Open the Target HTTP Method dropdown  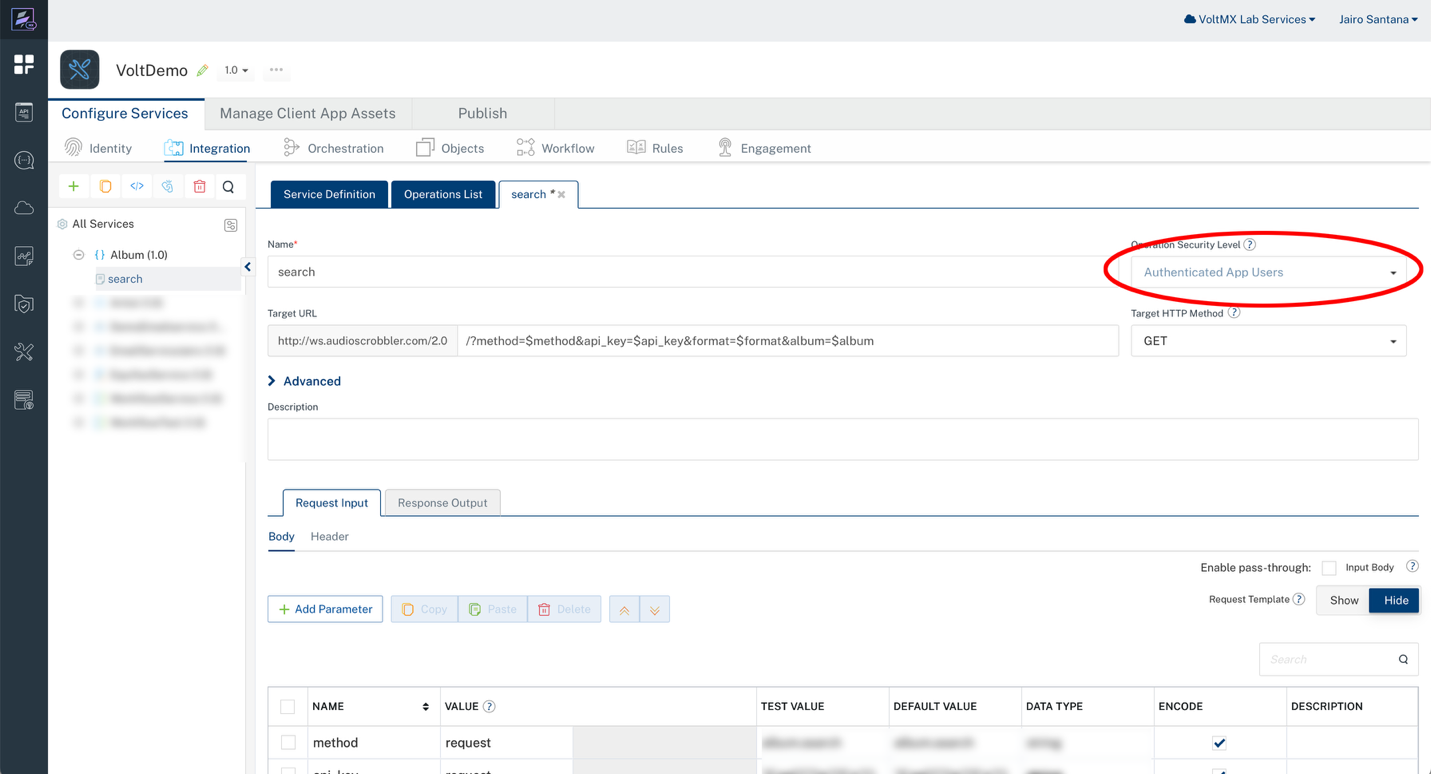pyautogui.click(x=1268, y=341)
